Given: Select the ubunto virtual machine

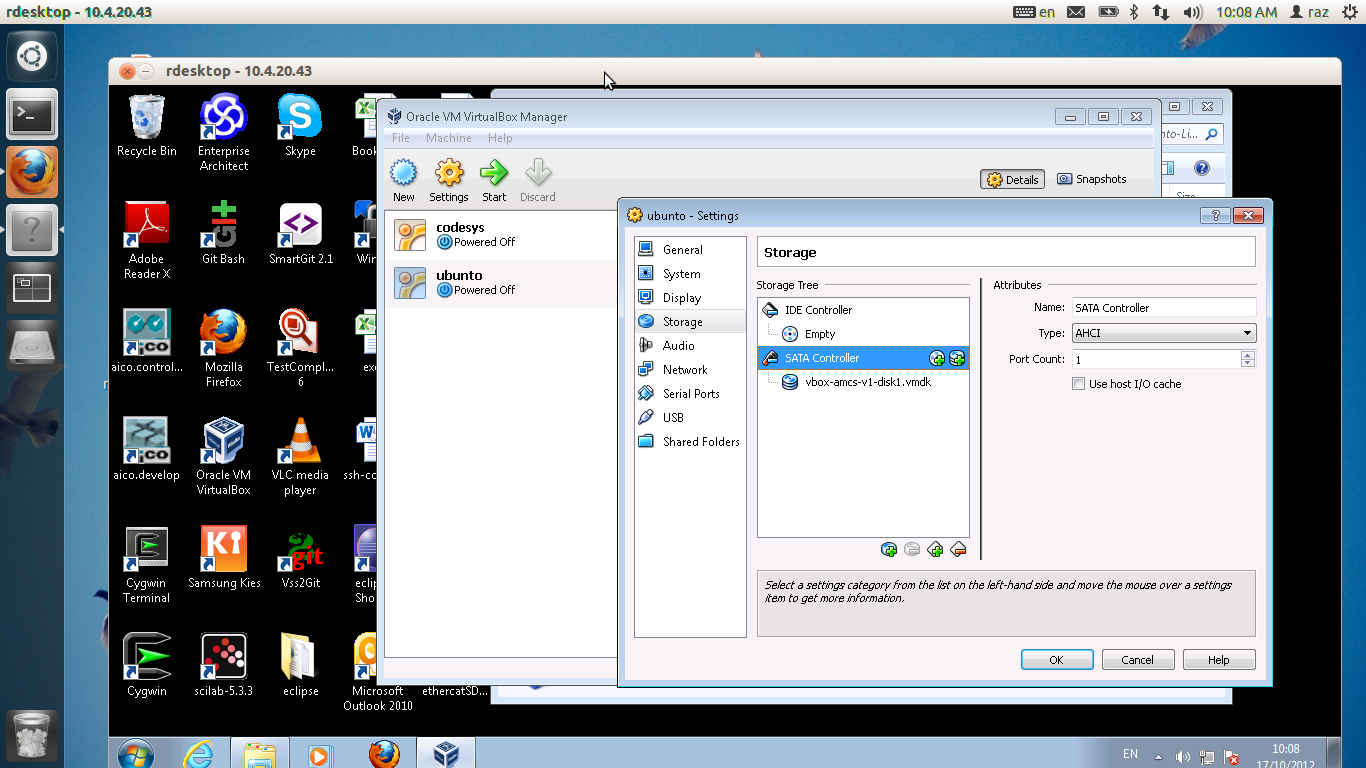Looking at the screenshot, I should pos(500,283).
